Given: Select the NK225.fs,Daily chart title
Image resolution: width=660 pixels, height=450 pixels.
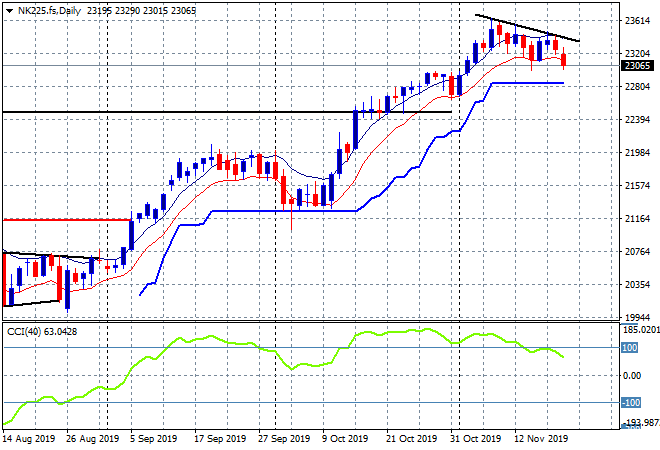Looking at the screenshot, I should click(49, 11).
